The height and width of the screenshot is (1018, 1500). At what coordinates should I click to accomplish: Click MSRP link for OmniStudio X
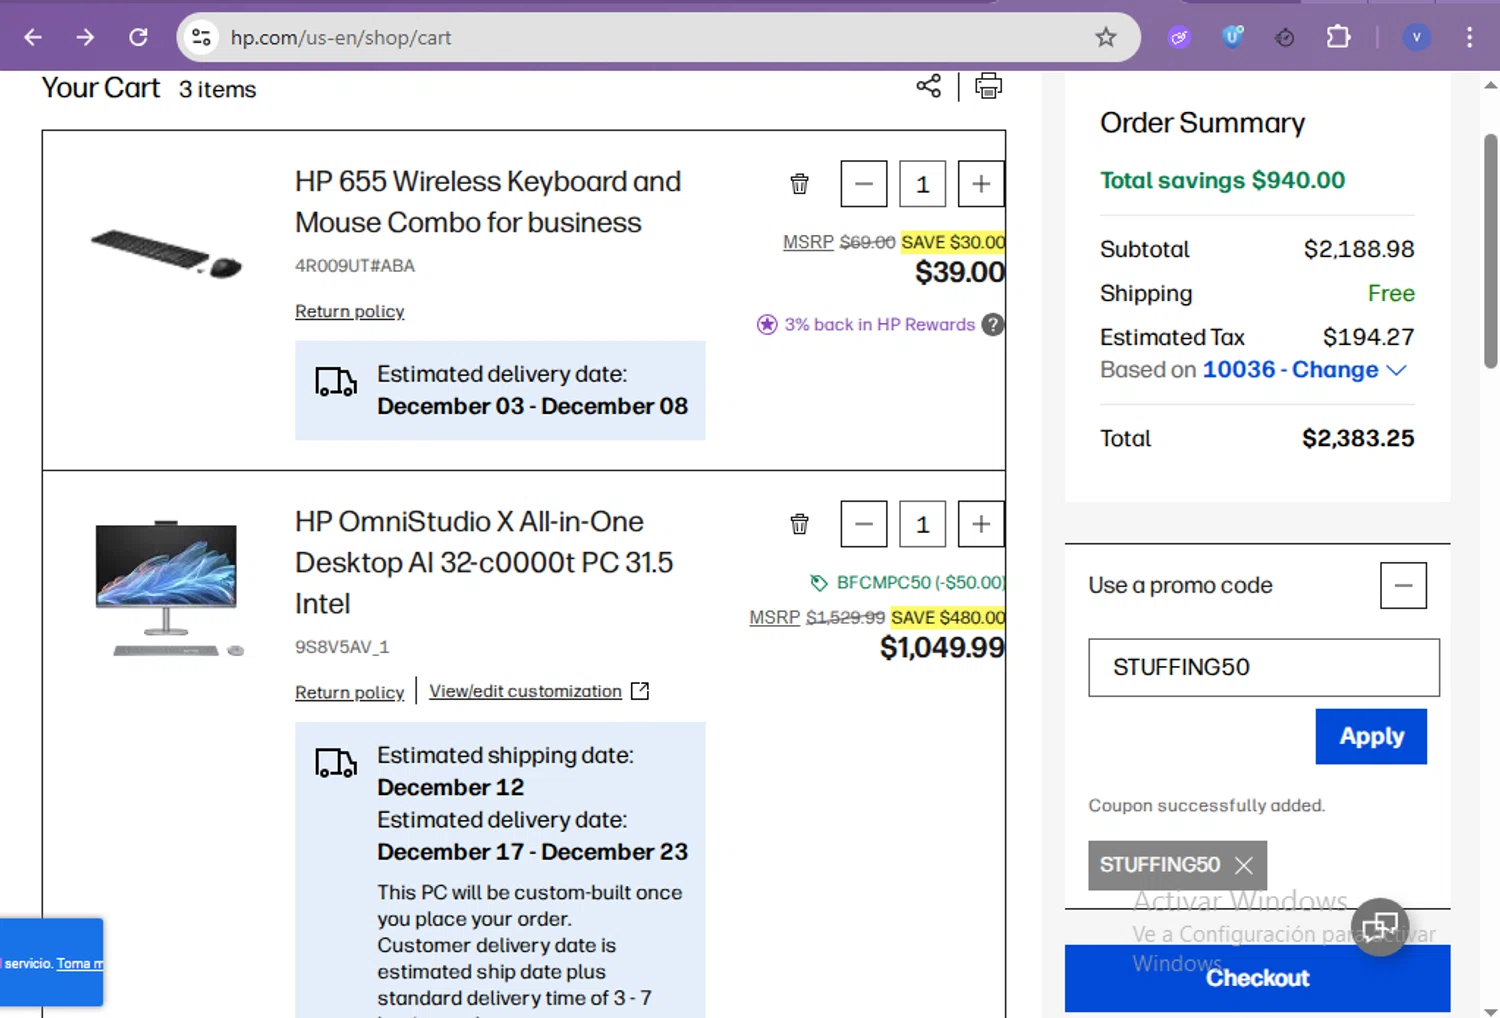(775, 618)
